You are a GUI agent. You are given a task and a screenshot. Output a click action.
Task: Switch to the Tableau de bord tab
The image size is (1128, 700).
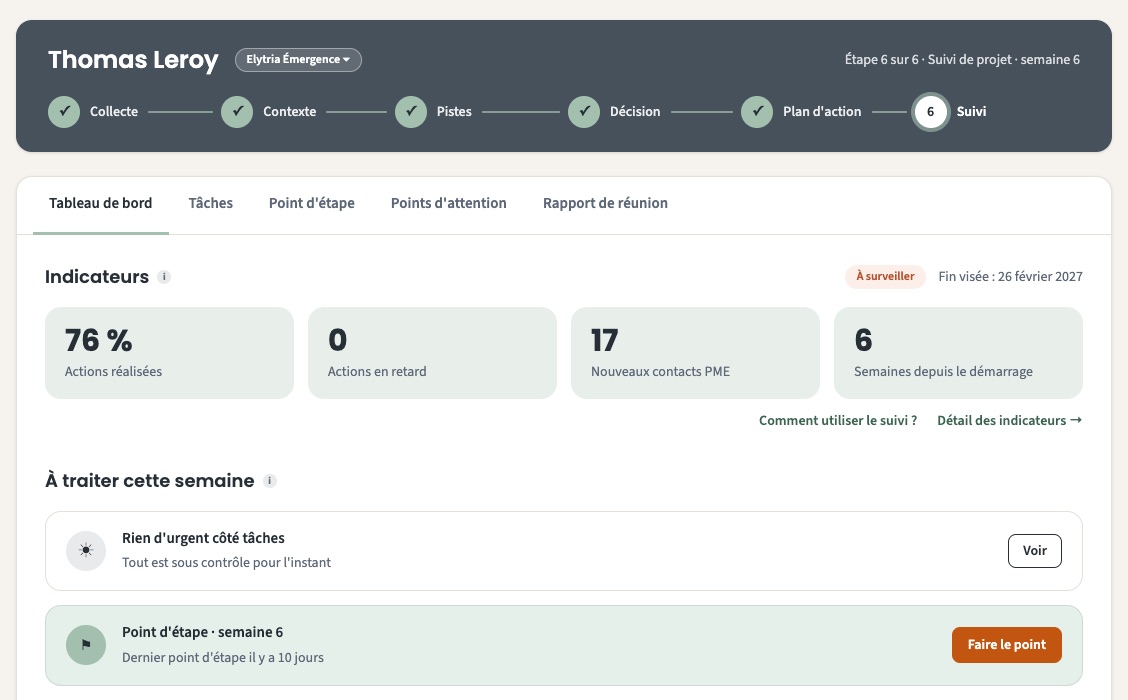pyautogui.click(x=101, y=204)
